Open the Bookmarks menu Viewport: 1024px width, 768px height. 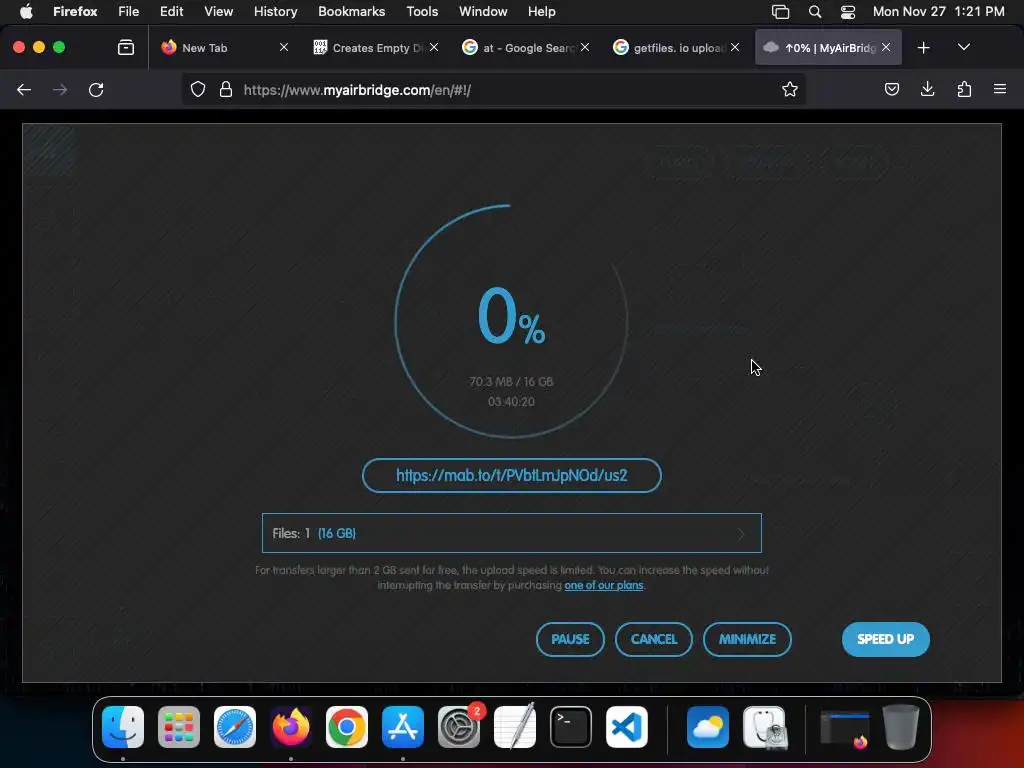coord(351,12)
